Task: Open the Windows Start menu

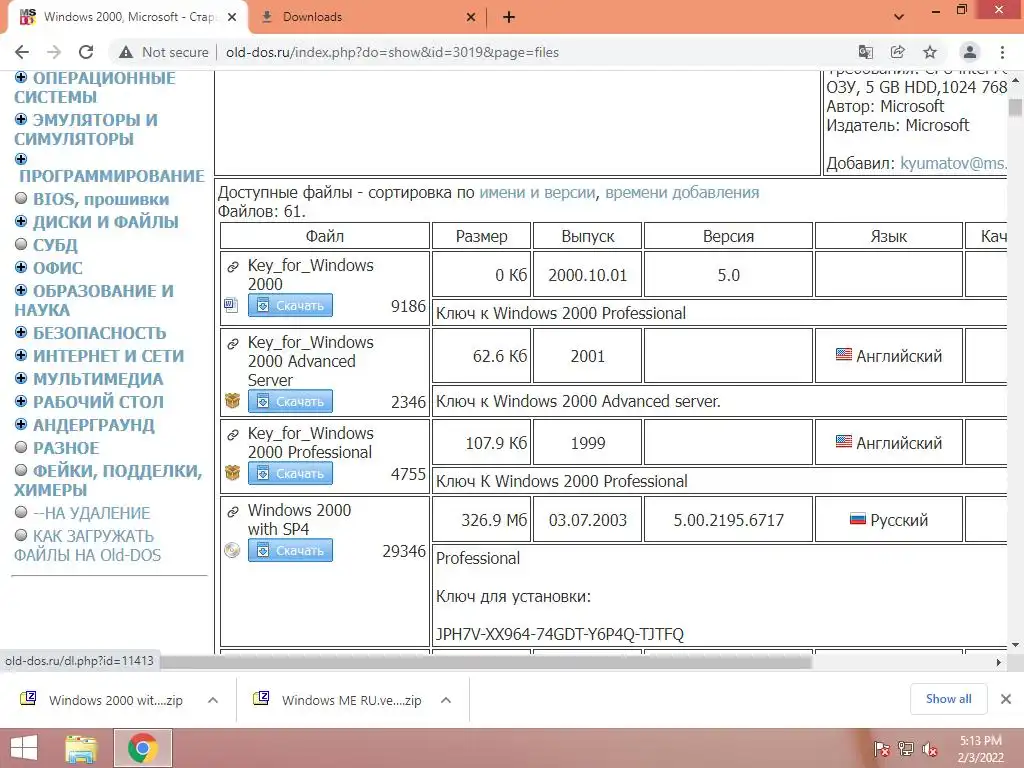Action: tap(24, 748)
